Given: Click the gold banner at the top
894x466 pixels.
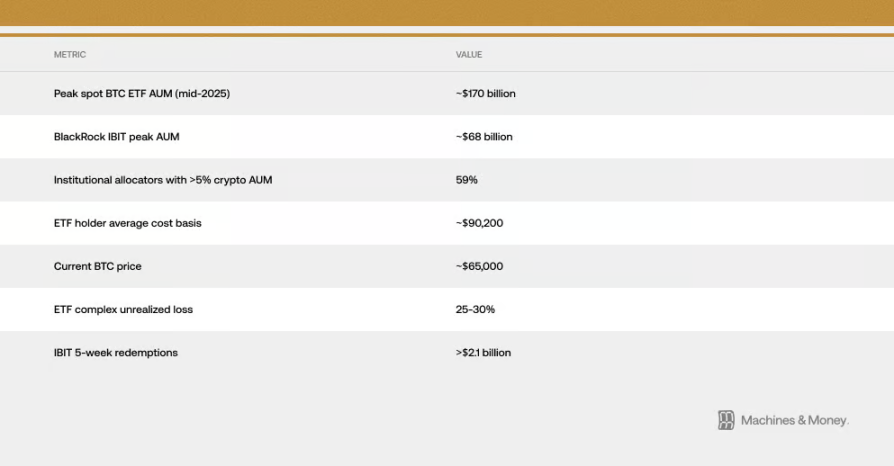Looking at the screenshot, I should tap(447, 12).
